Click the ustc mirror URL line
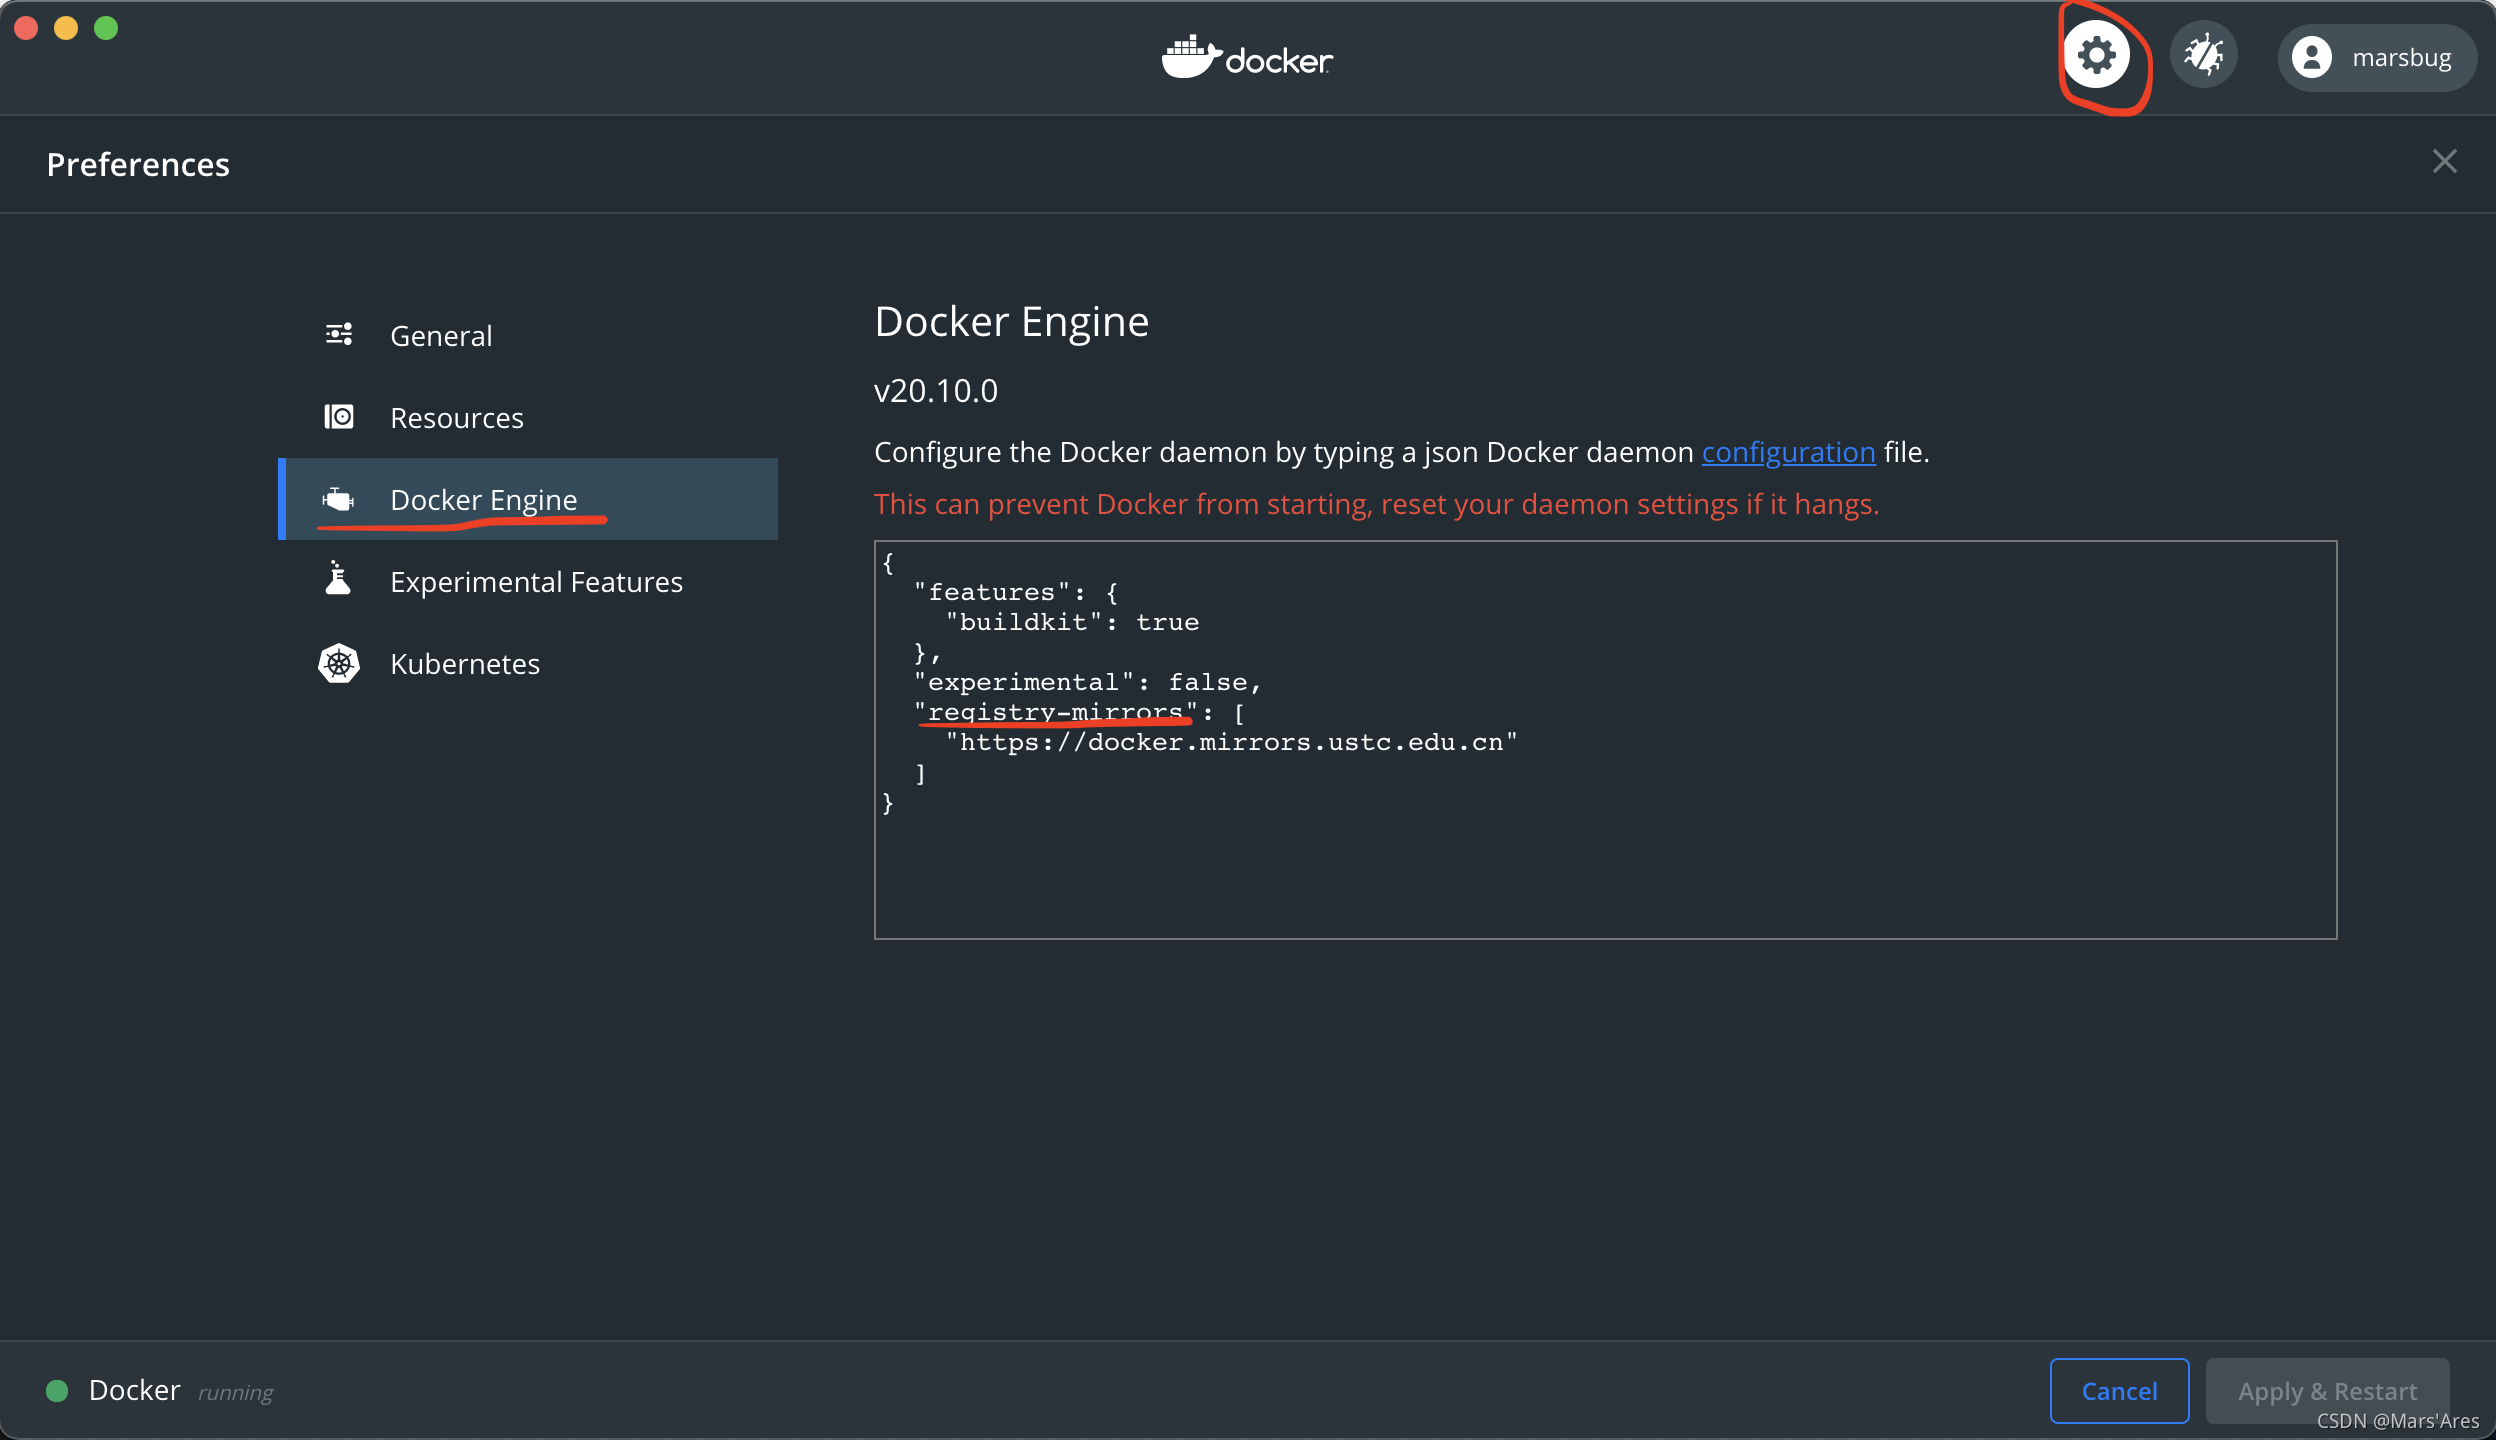The image size is (2496, 1440). (x=1232, y=742)
